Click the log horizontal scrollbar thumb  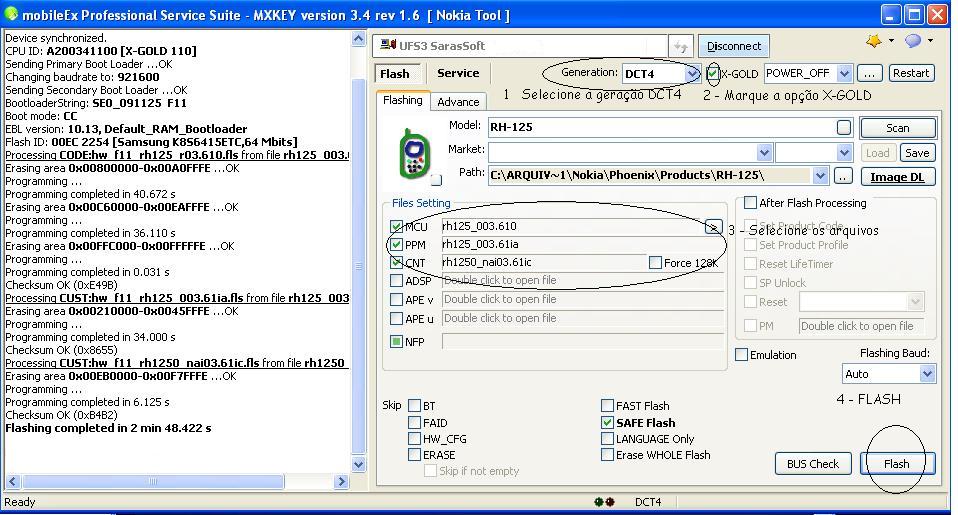(153, 481)
